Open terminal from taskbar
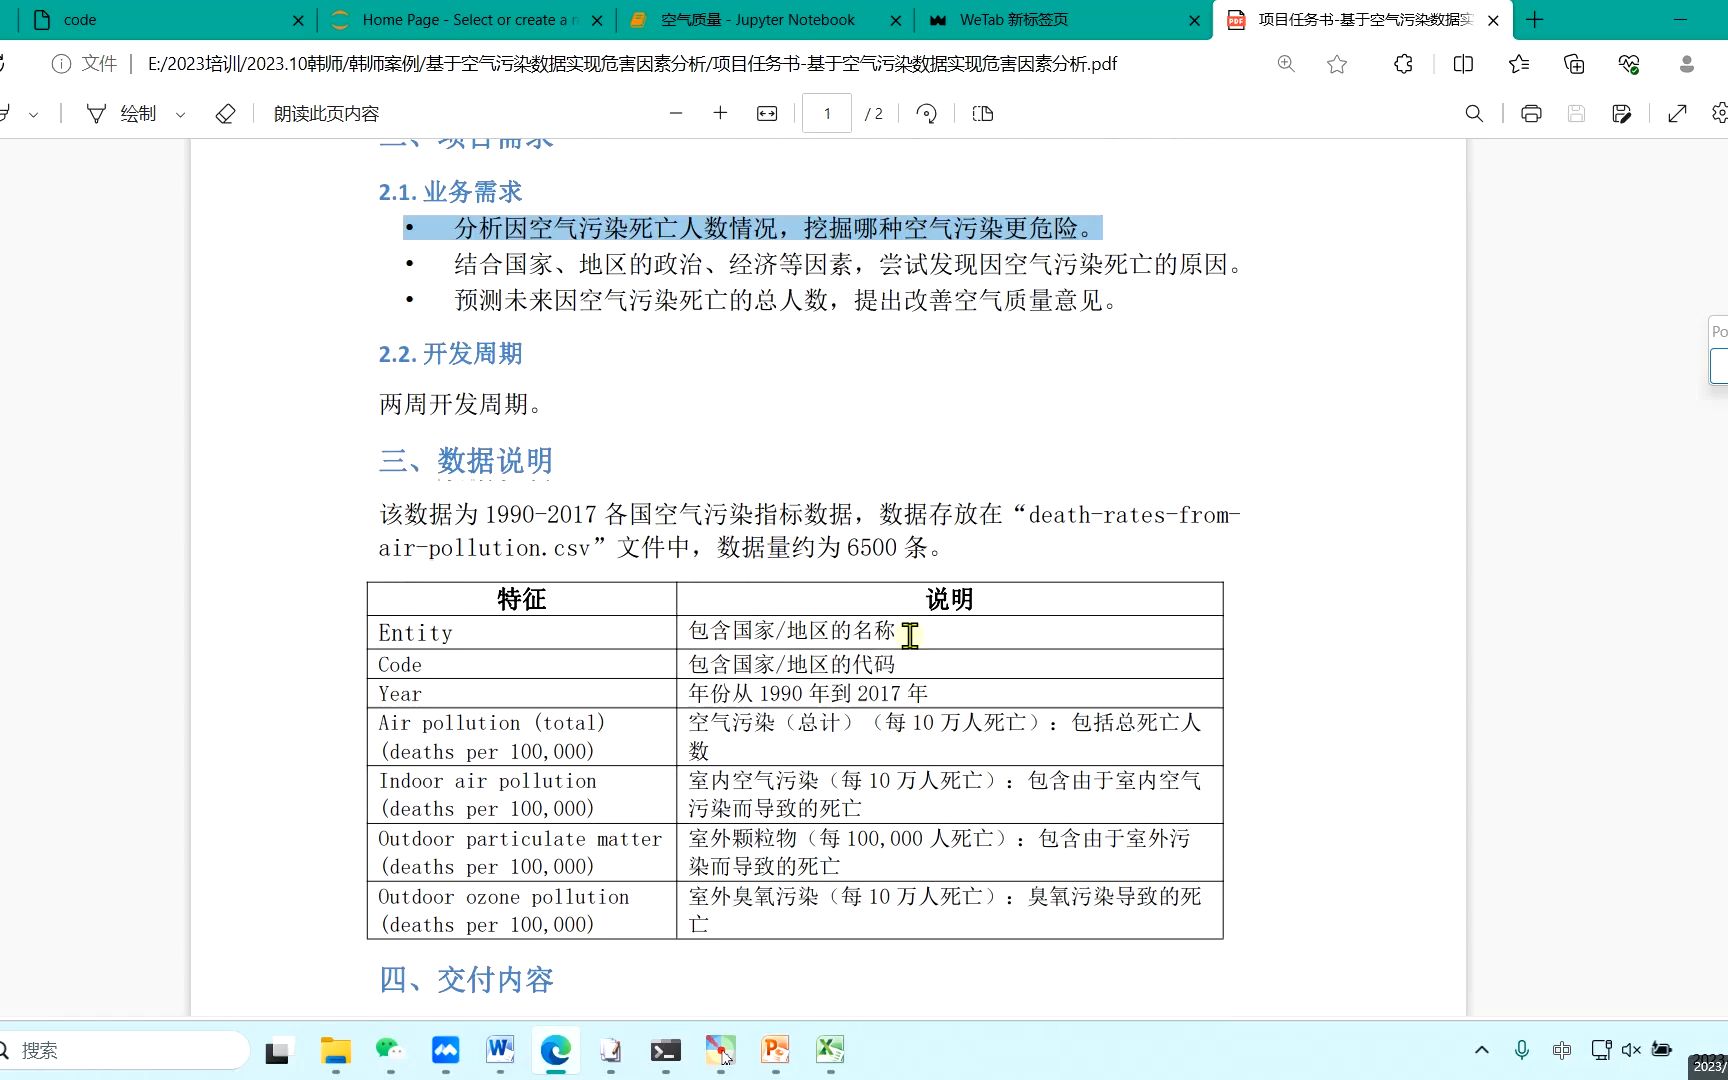Viewport: 1728px width, 1080px height. (665, 1050)
